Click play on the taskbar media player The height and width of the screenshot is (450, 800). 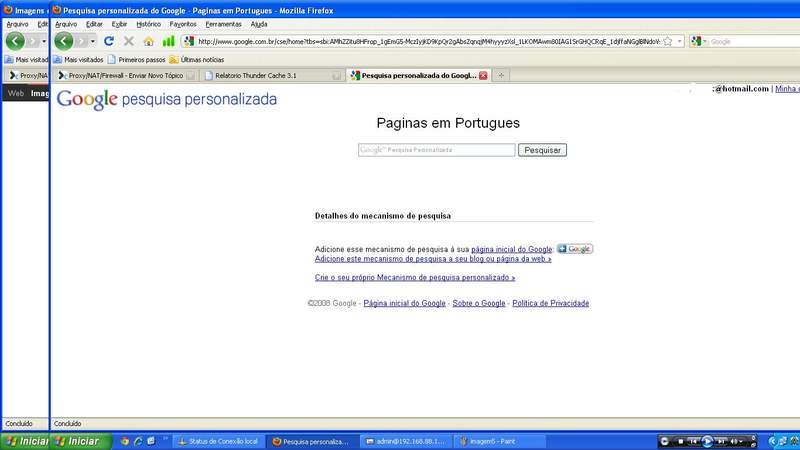[x=707, y=441]
